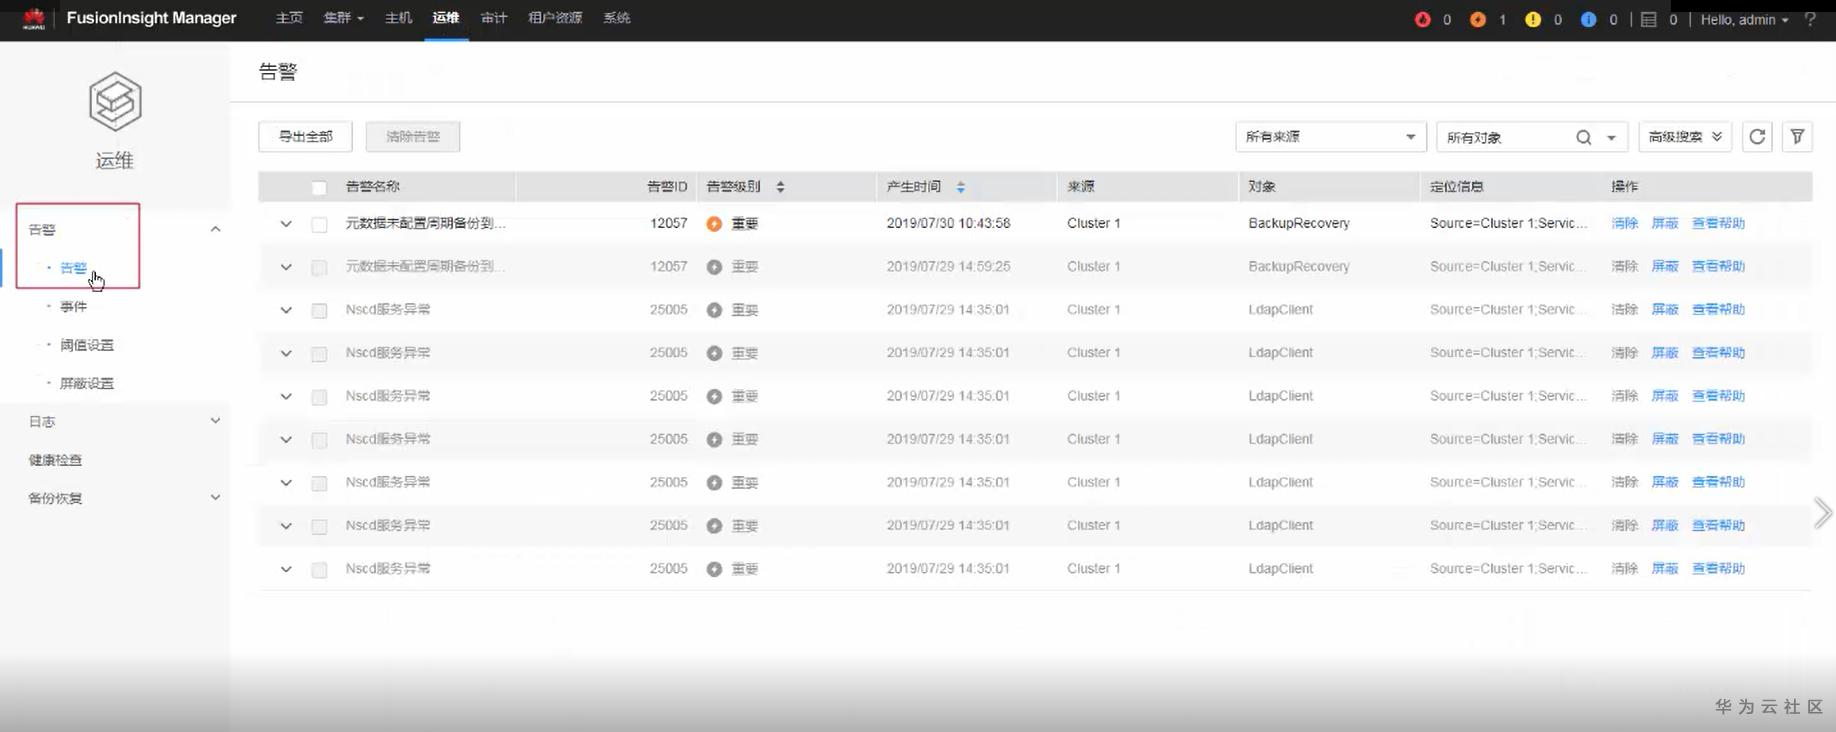Image resolution: width=1836 pixels, height=732 pixels.
Task: Go to the 主页 tab
Action: (289, 18)
